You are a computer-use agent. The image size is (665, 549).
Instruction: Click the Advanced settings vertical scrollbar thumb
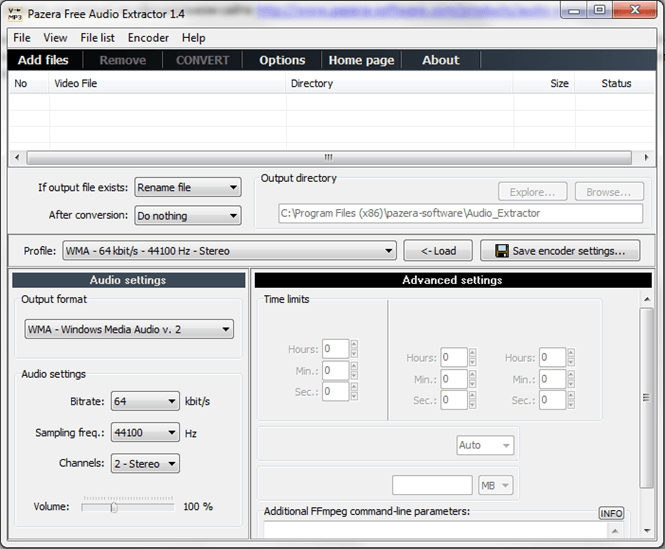pos(646,398)
